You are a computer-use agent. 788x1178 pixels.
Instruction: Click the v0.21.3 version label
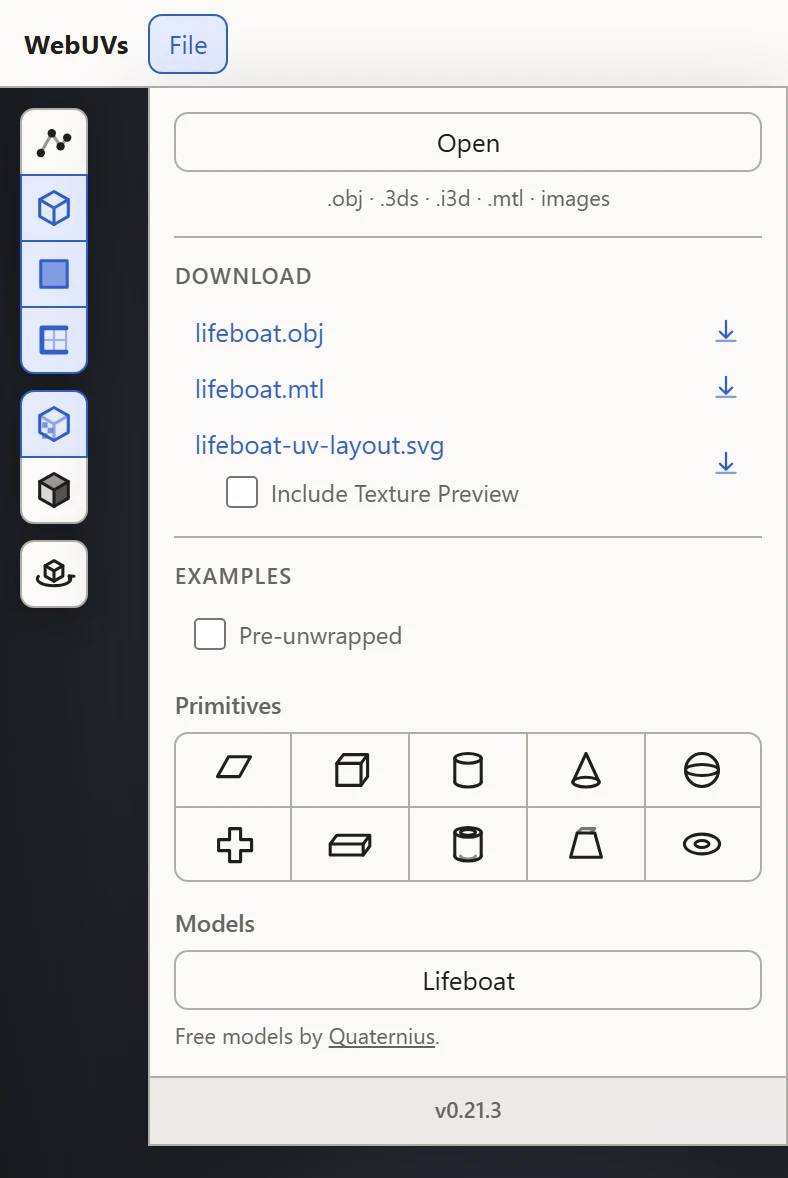click(468, 1110)
